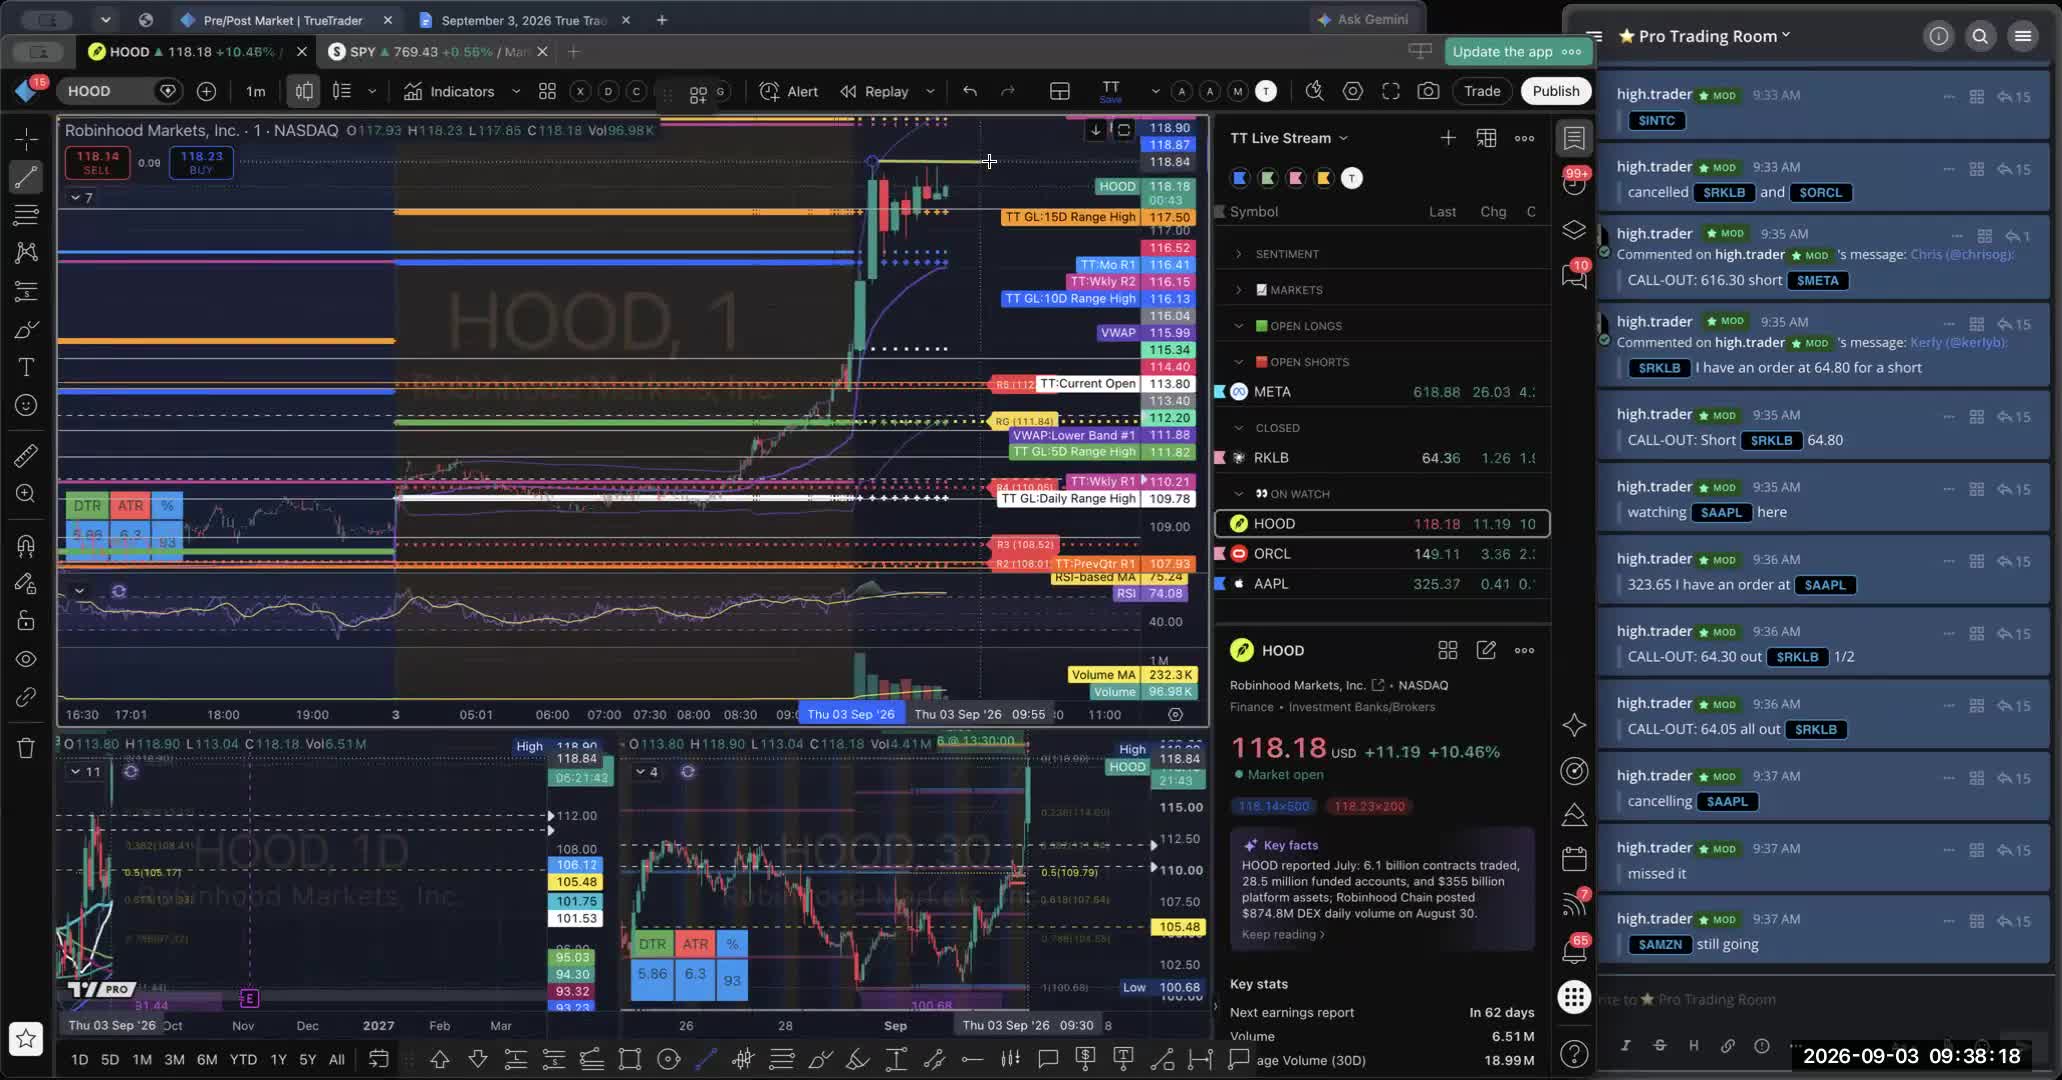This screenshot has width=2062, height=1080.
Task: Toggle lock all drawings
Action: point(26,621)
